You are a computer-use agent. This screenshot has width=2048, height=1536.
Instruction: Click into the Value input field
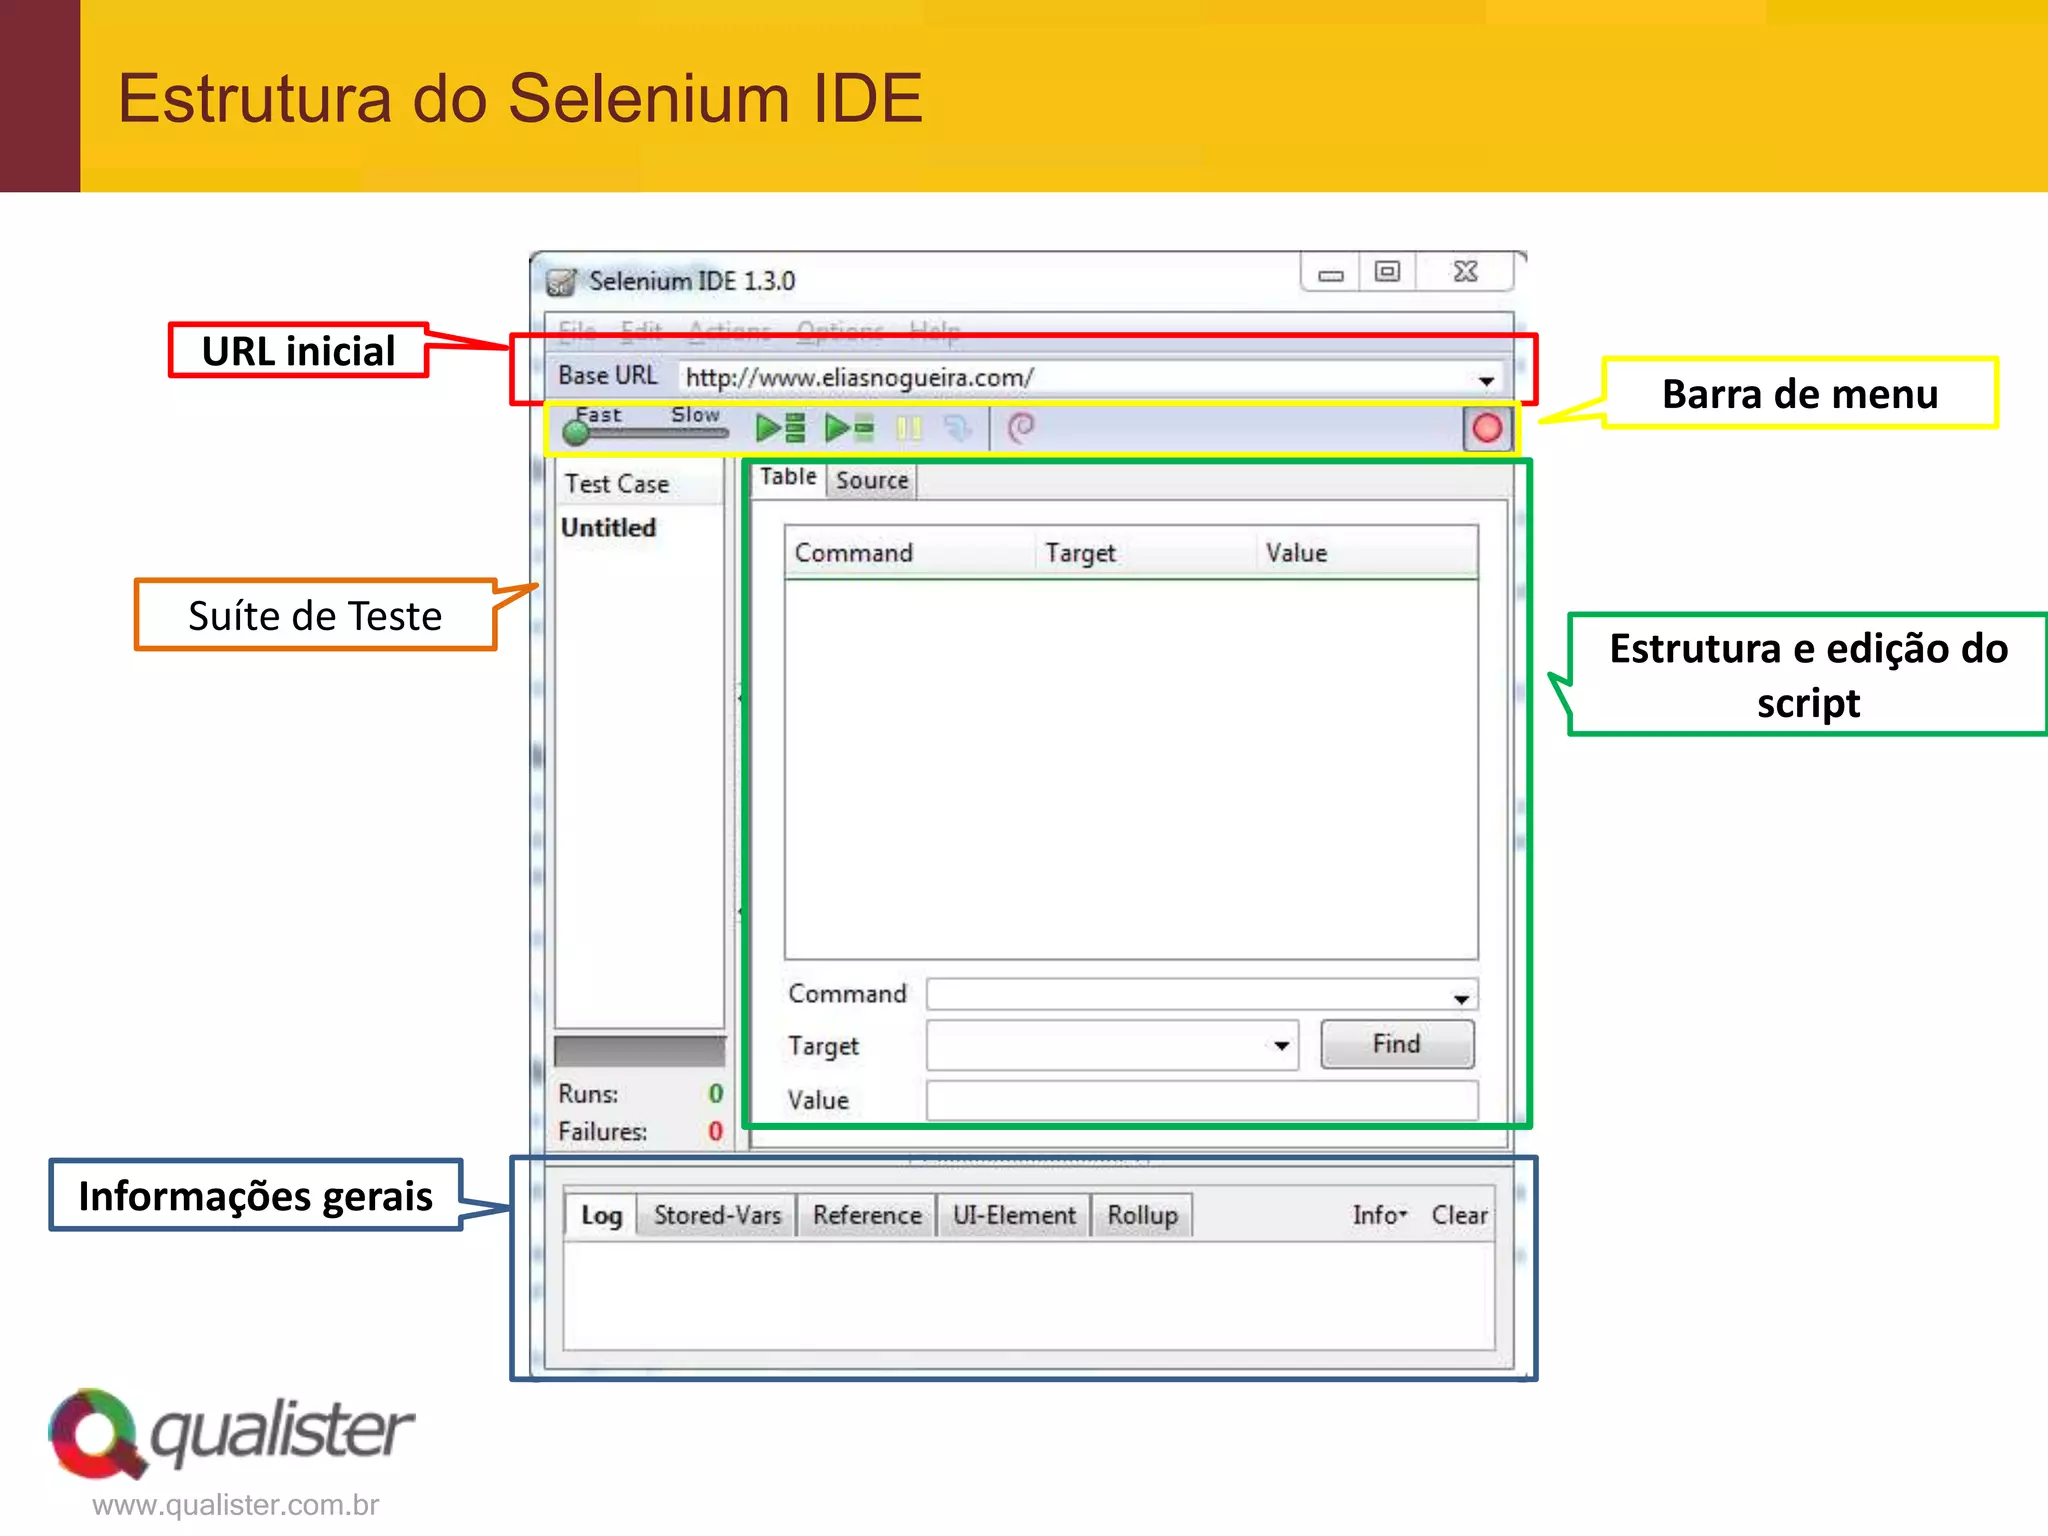click(x=1201, y=1100)
